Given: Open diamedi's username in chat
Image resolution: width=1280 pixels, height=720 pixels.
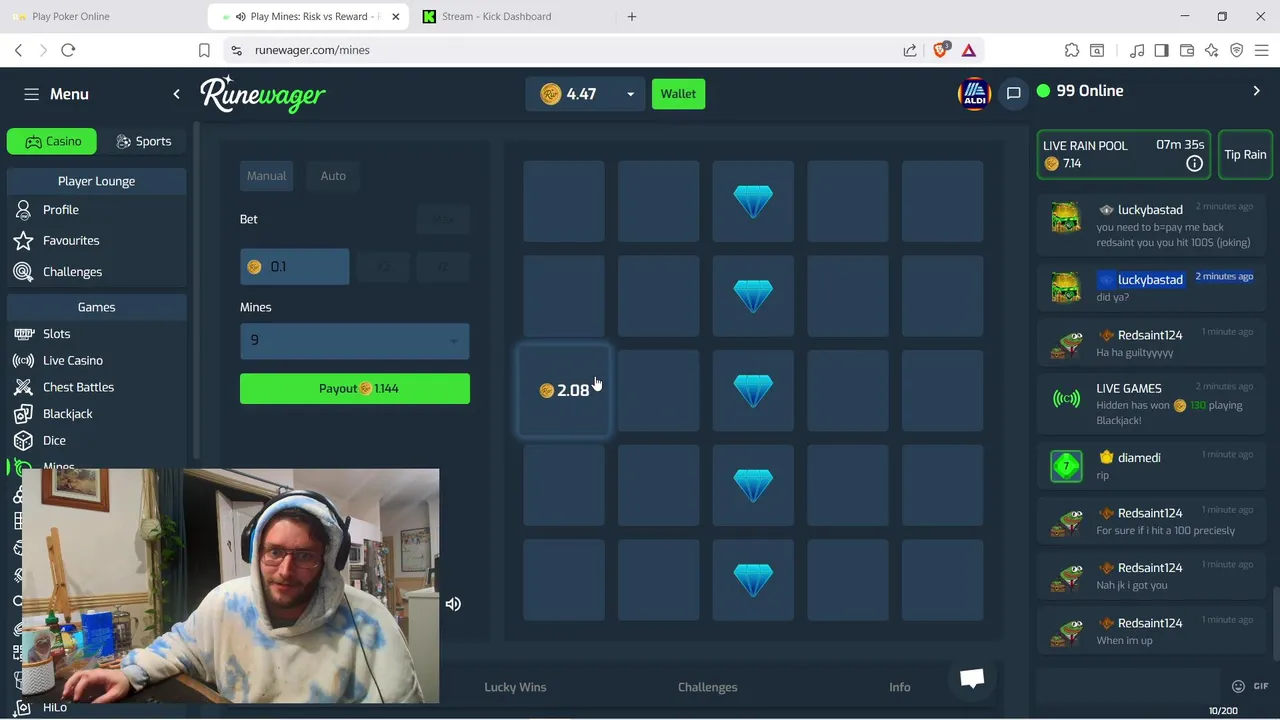Looking at the screenshot, I should 1139,458.
